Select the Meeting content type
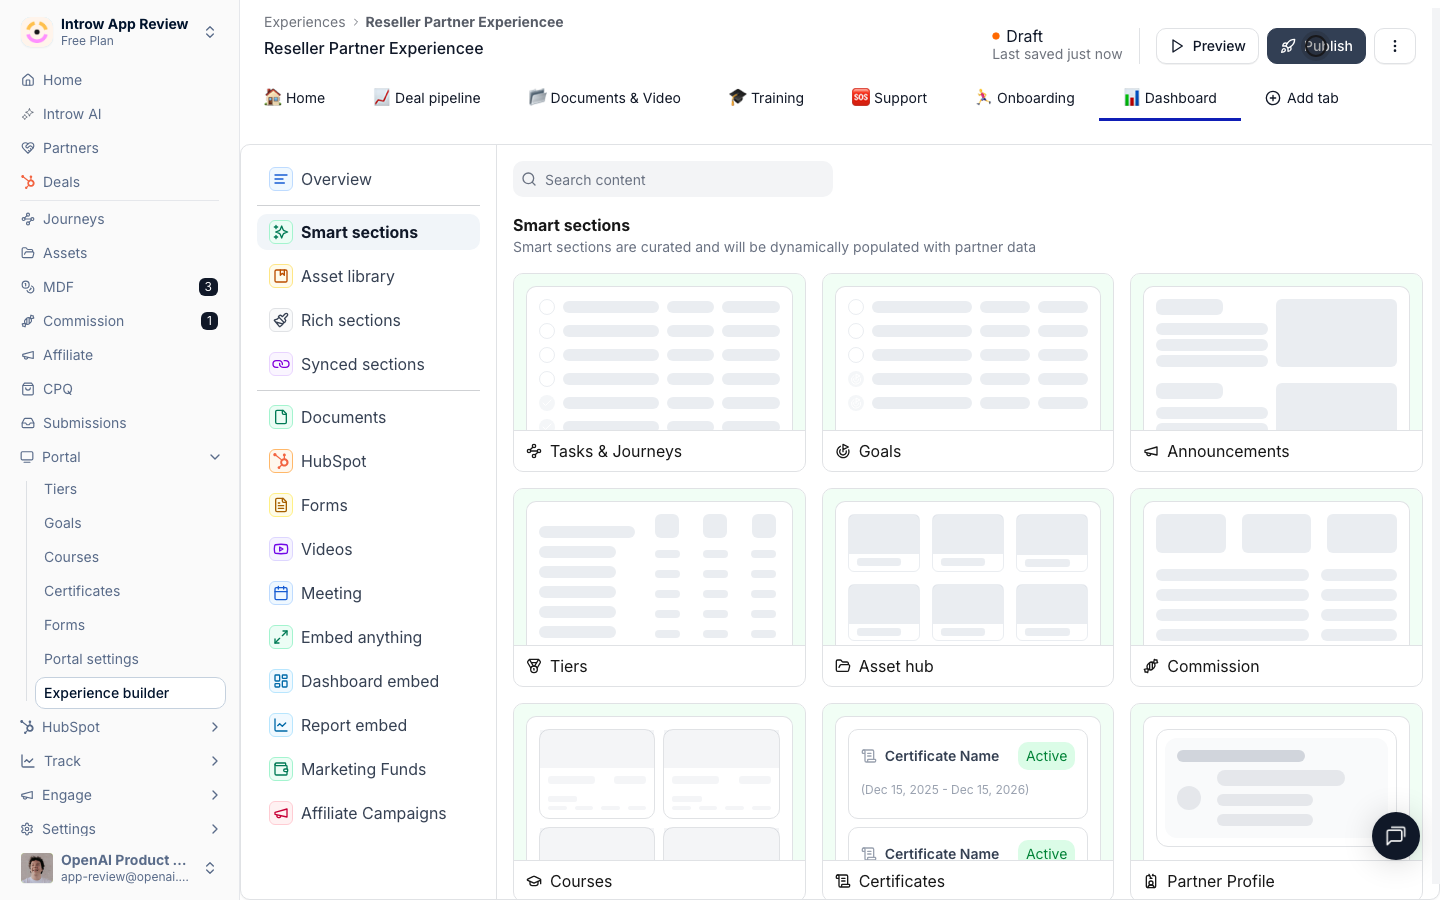This screenshot has height=900, width=1440. coord(368,593)
